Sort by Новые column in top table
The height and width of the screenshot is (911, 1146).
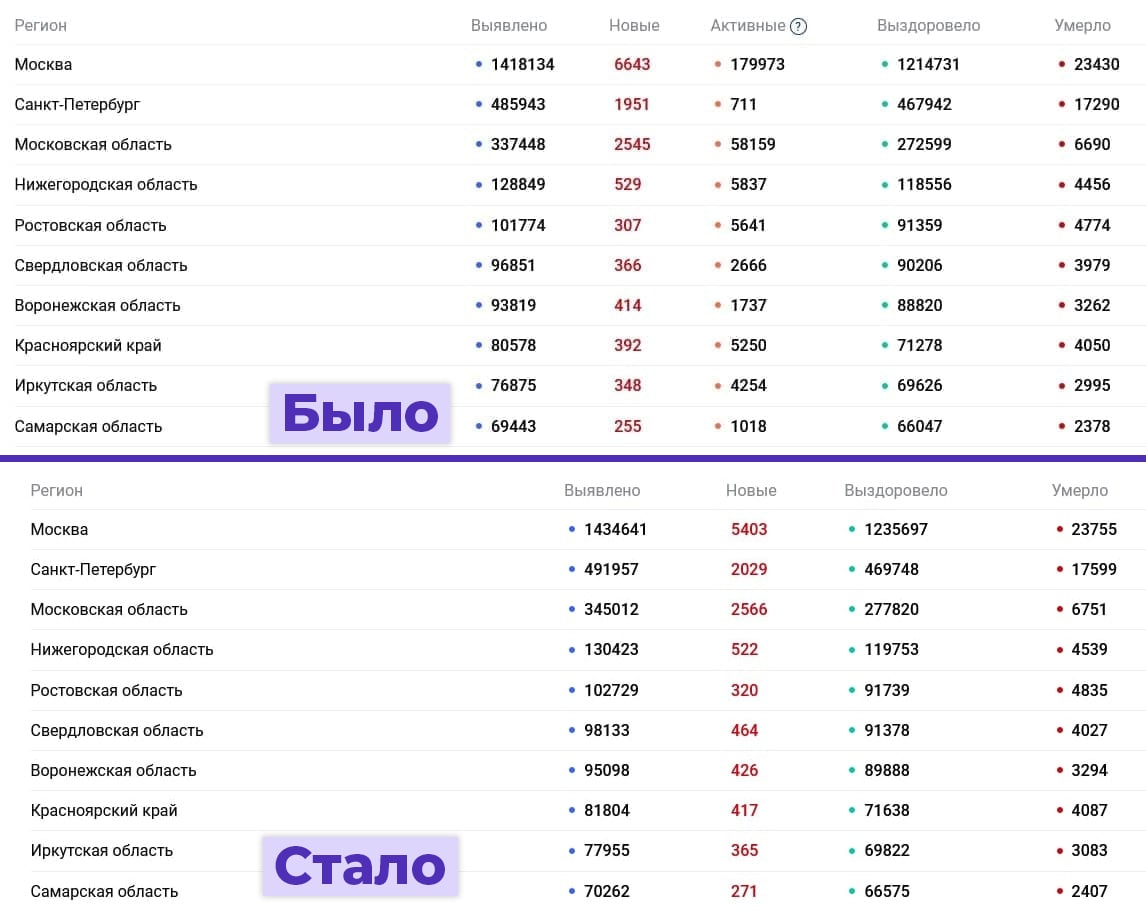634,26
